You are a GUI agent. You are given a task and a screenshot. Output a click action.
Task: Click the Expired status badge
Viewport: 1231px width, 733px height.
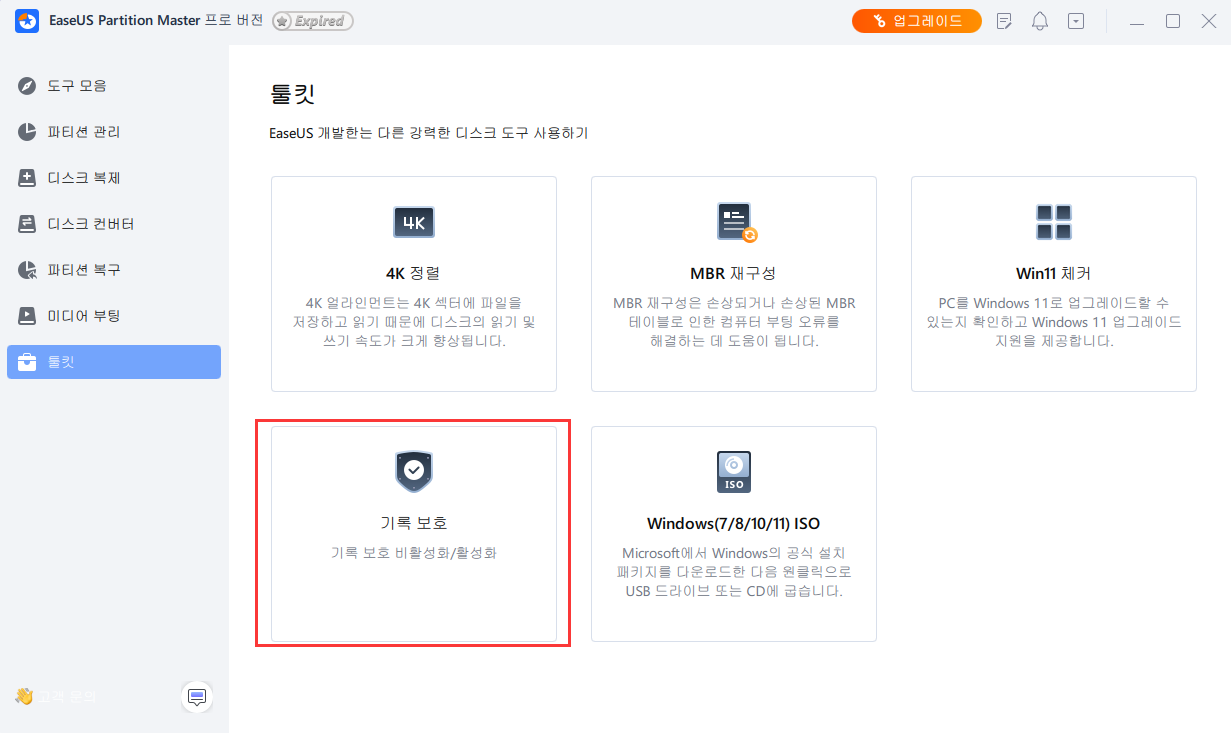pyautogui.click(x=313, y=21)
